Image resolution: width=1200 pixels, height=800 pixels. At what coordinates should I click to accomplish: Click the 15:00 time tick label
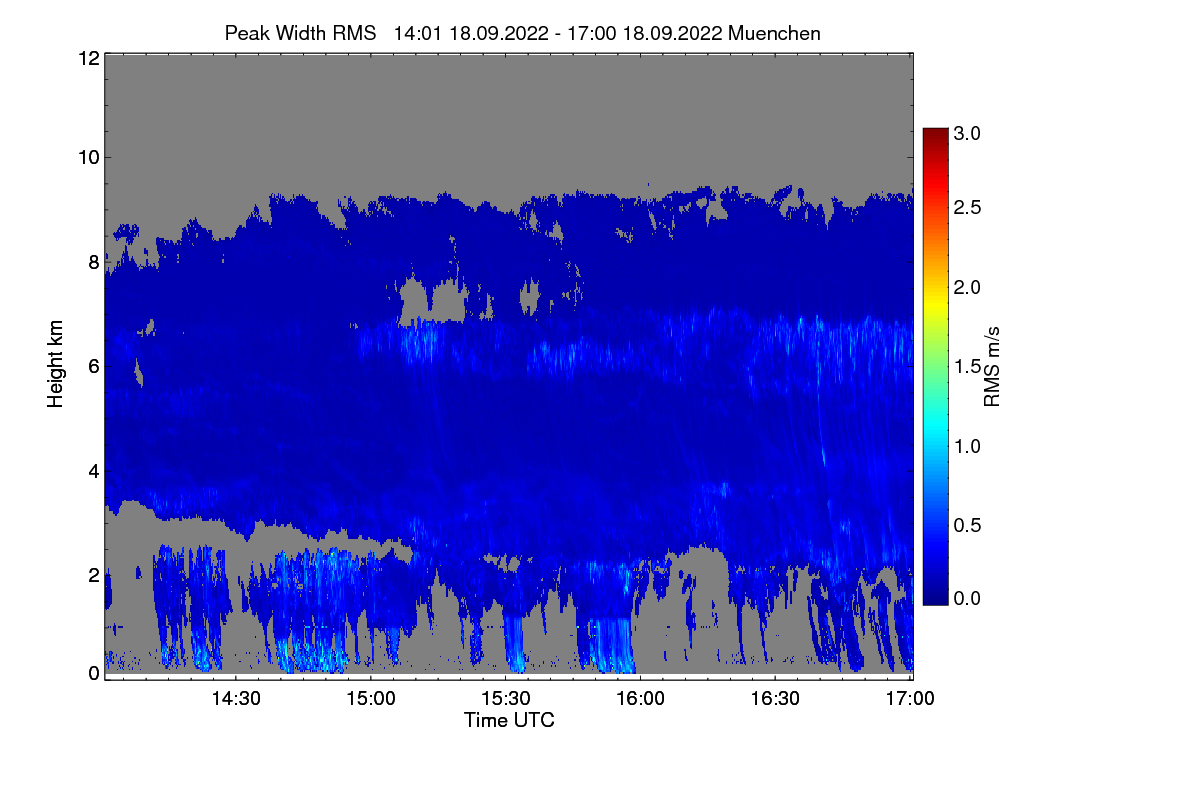372,698
